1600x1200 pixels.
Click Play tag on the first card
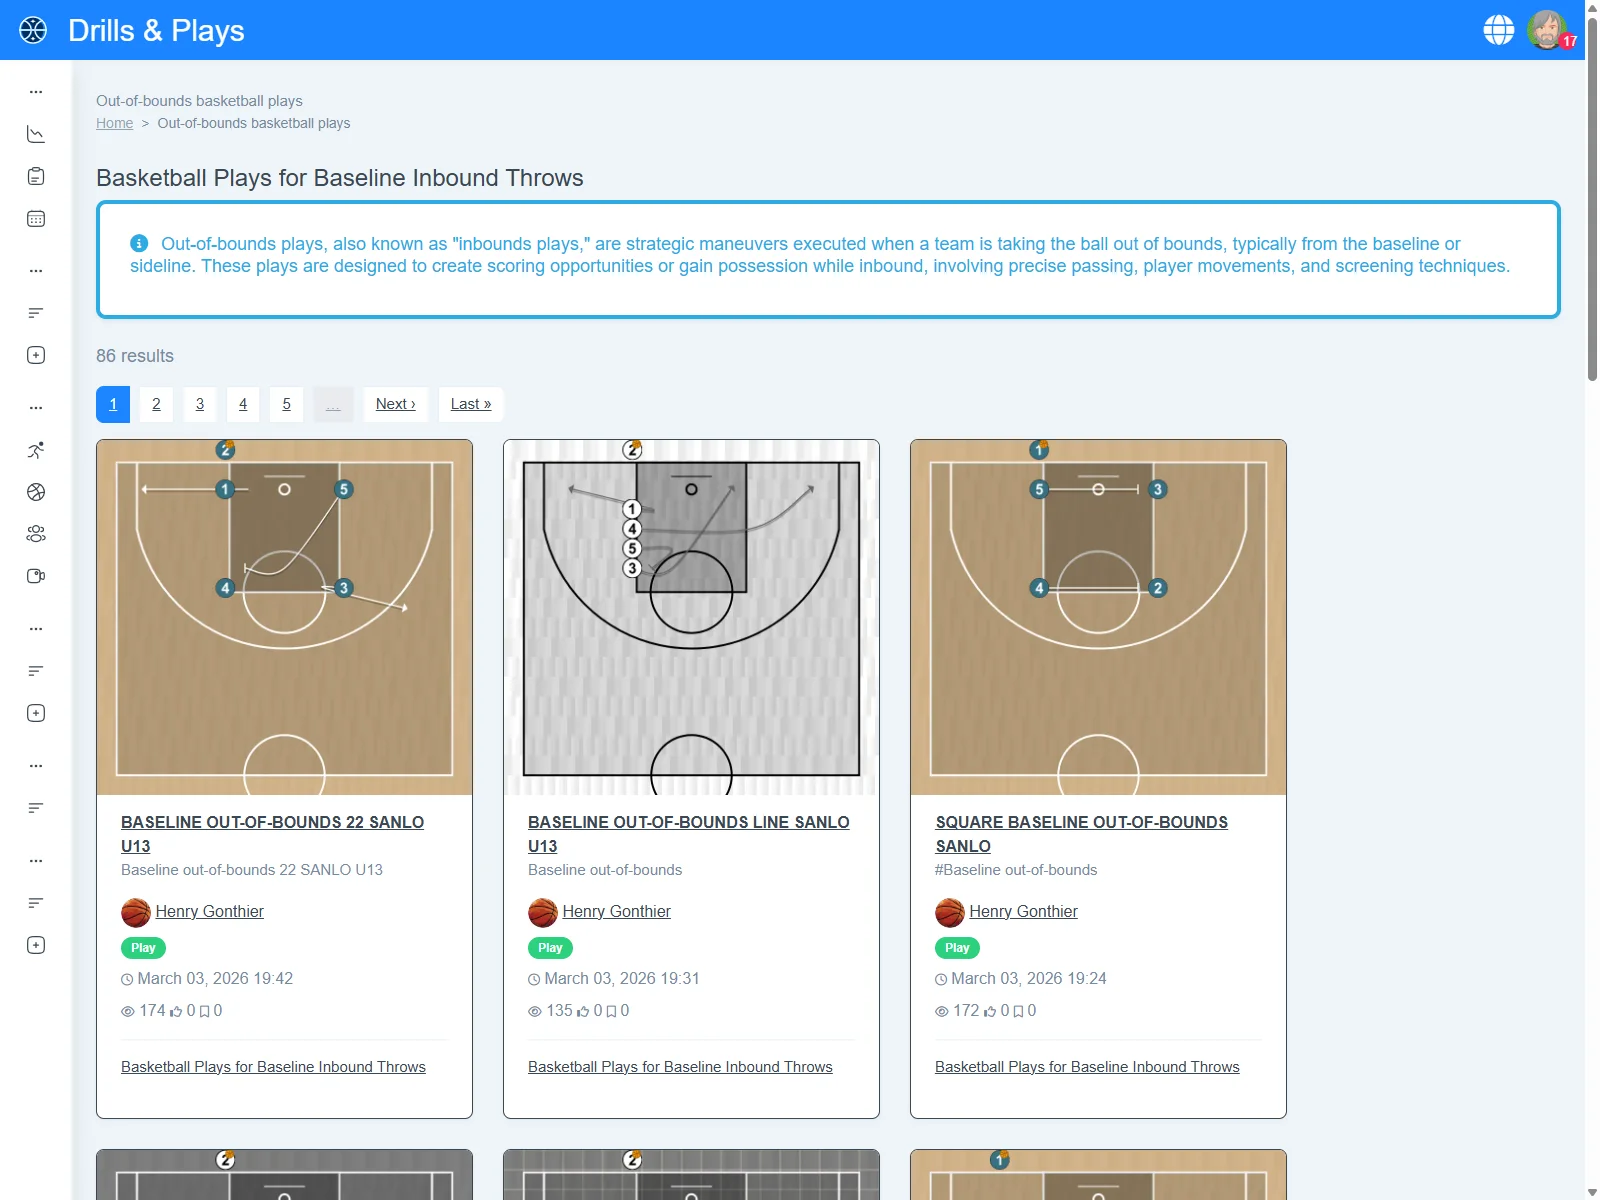[x=143, y=948]
